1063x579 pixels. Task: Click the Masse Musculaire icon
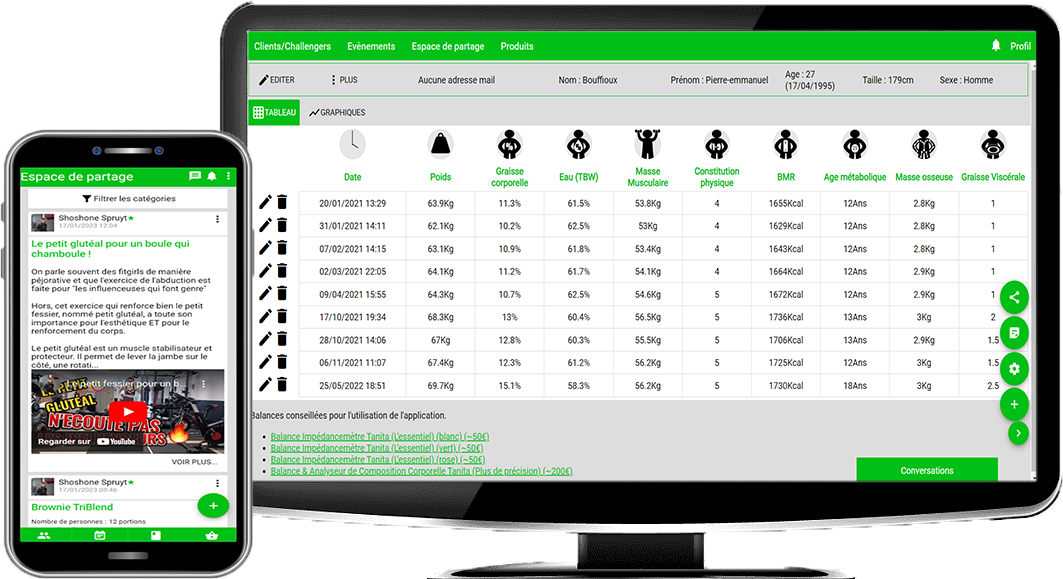647,144
